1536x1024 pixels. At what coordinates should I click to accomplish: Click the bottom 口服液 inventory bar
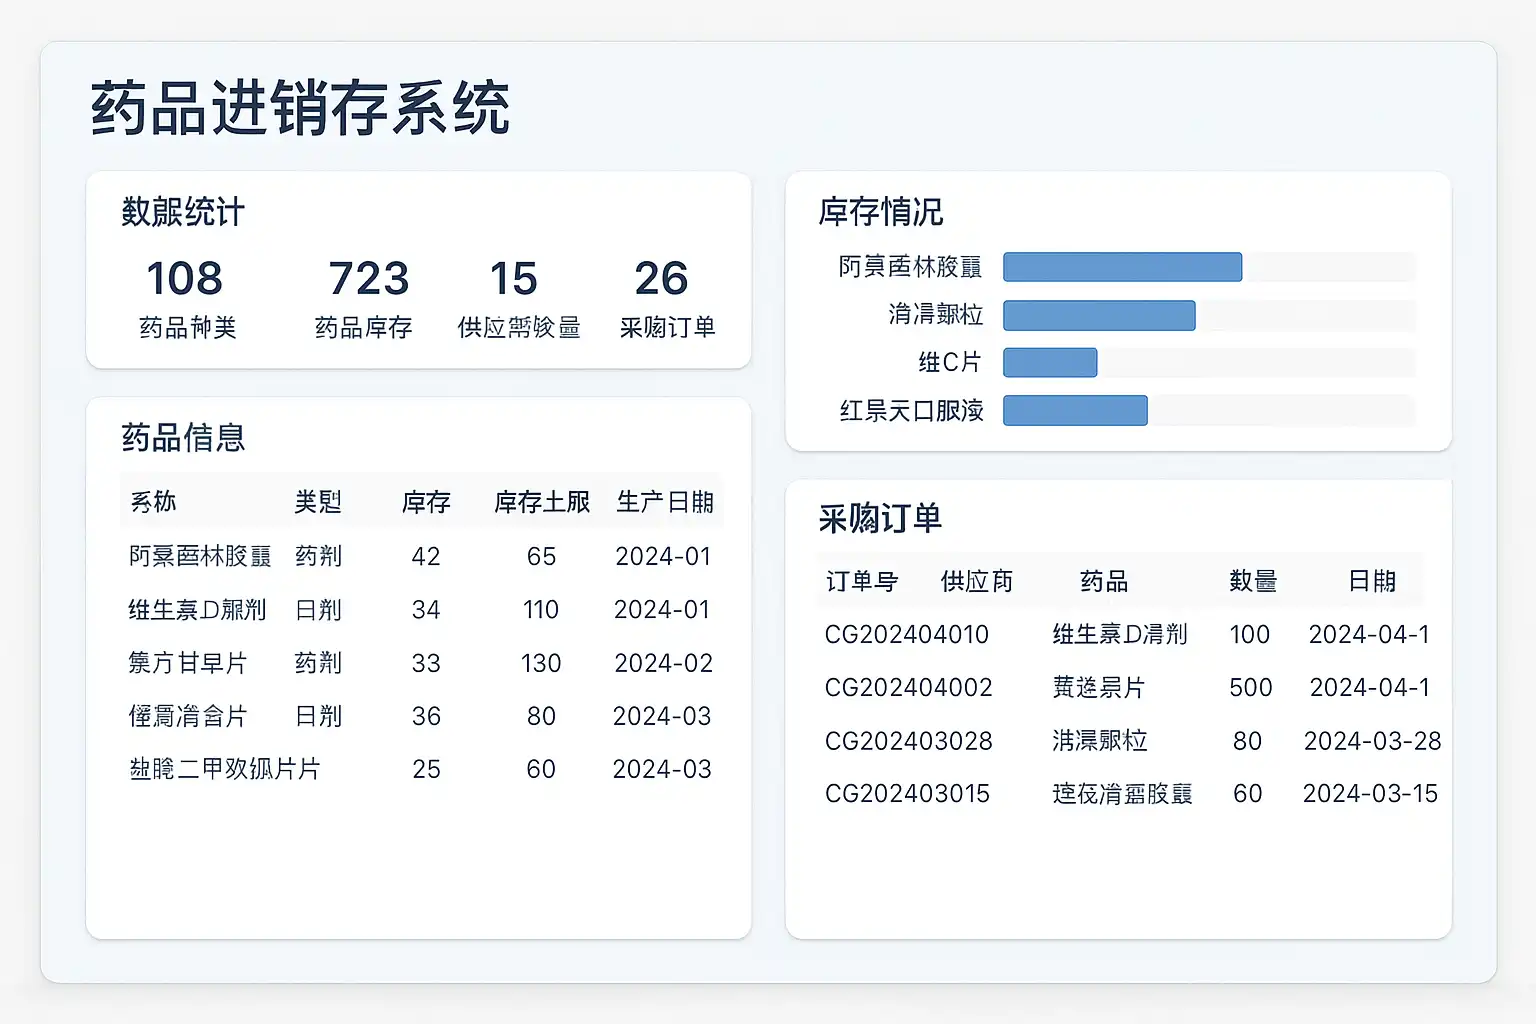[x=1075, y=410]
